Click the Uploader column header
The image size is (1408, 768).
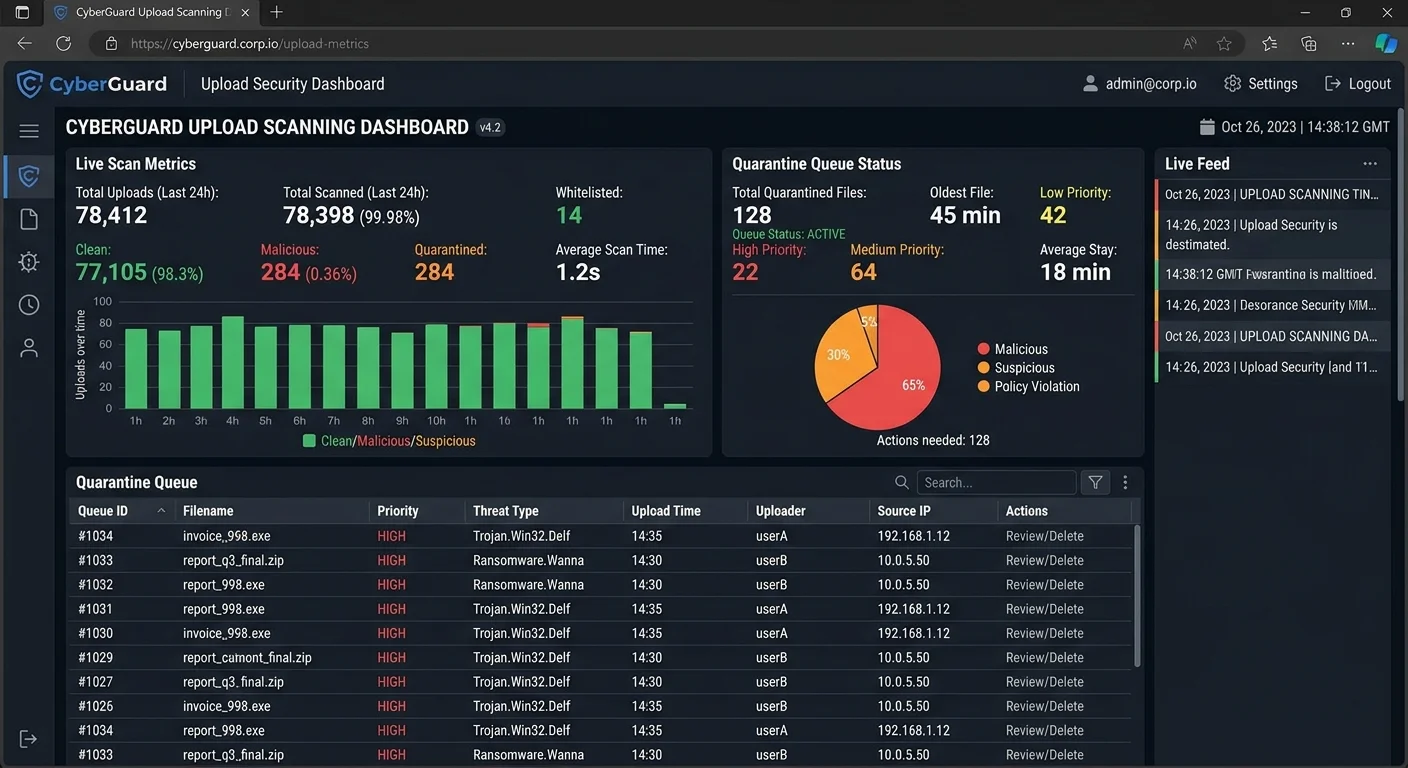[x=781, y=510]
